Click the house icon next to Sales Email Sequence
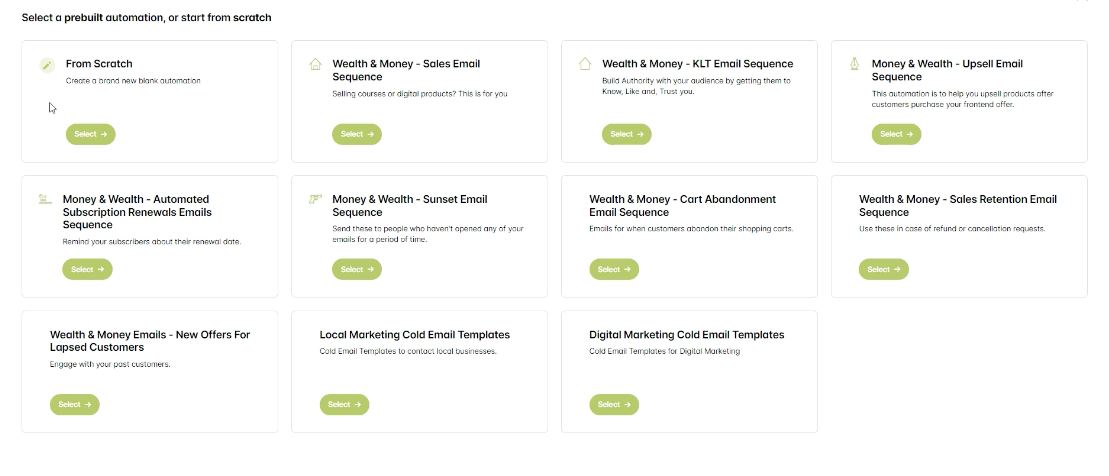 click(x=316, y=64)
